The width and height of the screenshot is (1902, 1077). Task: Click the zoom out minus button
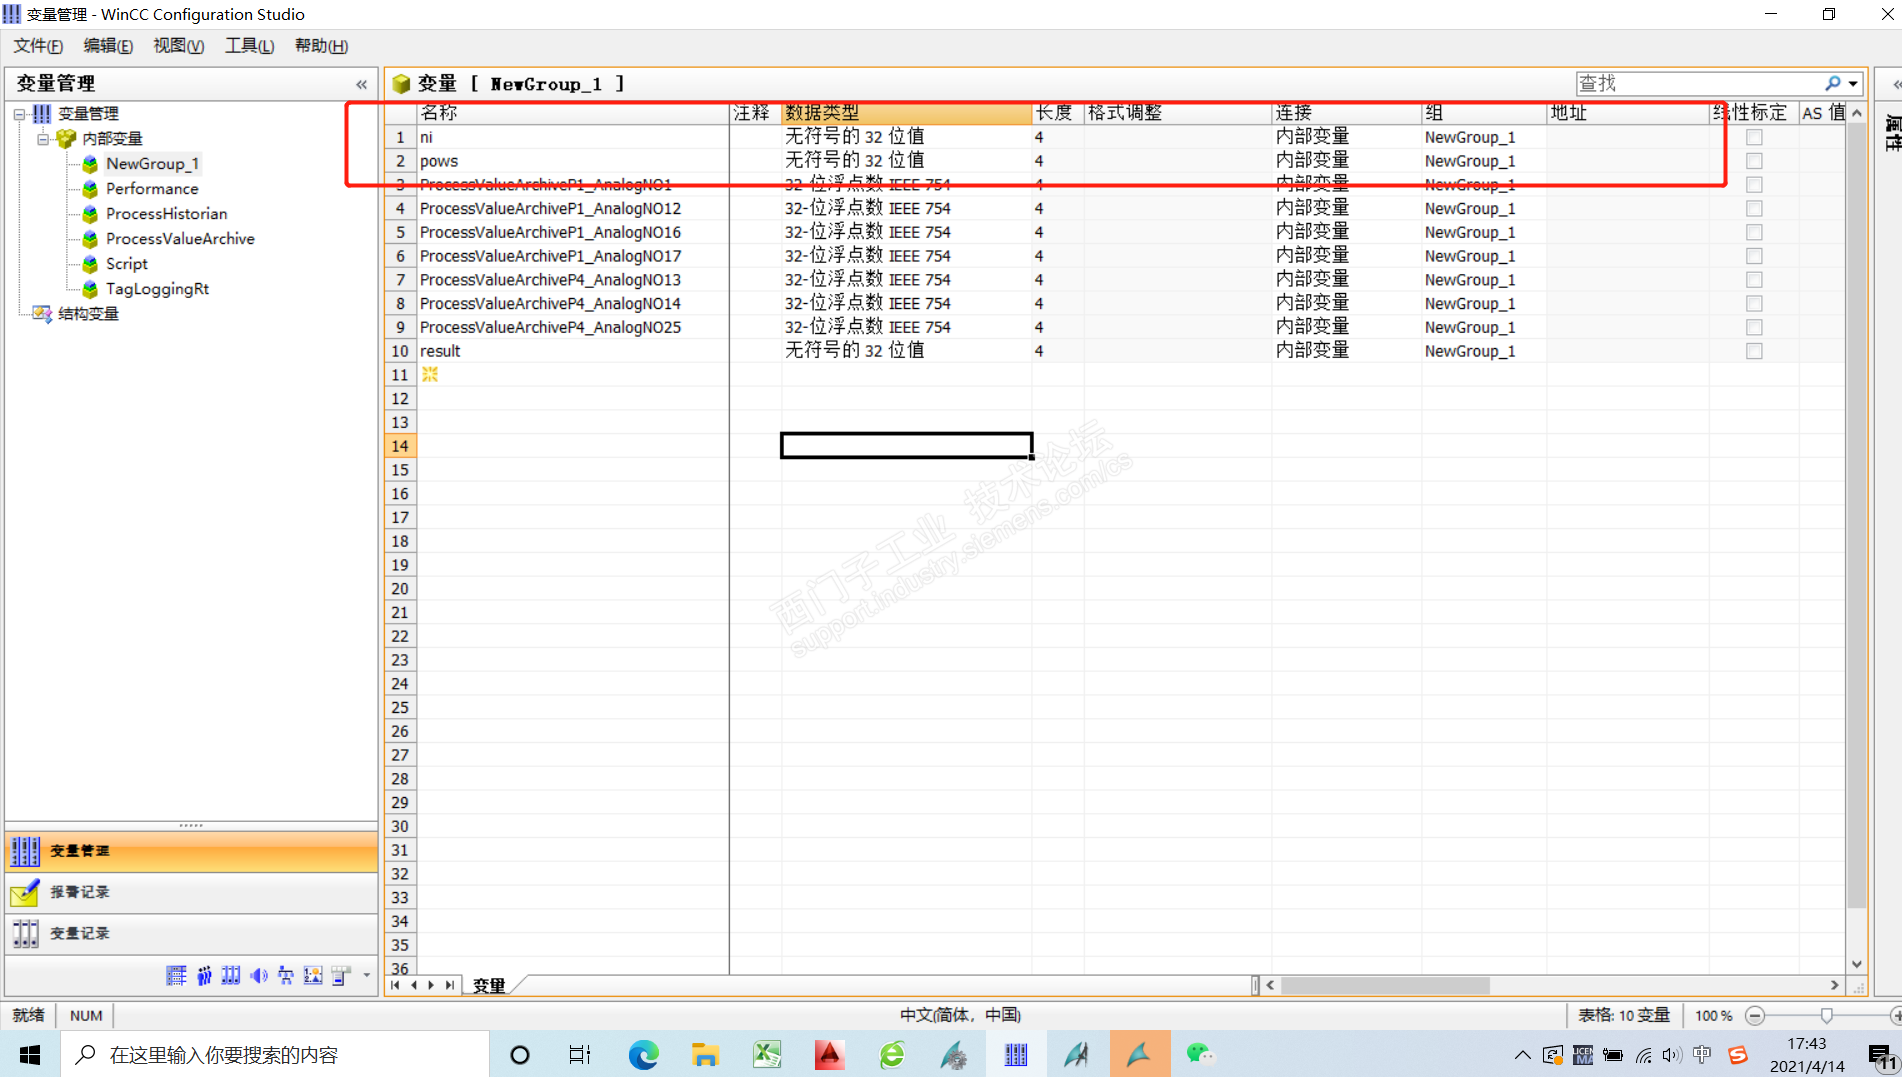coord(1755,1016)
